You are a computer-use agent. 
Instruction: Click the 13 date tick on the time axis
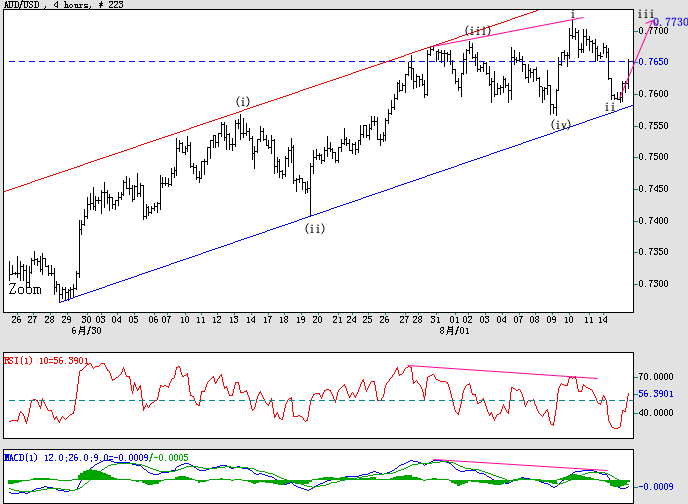point(234,320)
